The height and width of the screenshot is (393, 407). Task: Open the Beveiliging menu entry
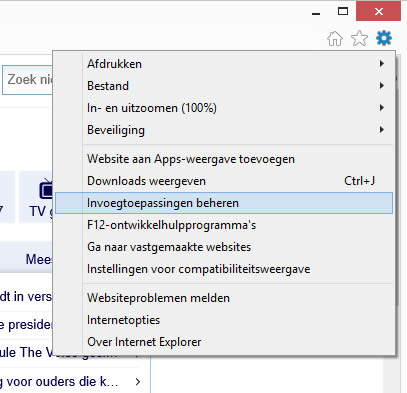[x=224, y=130]
